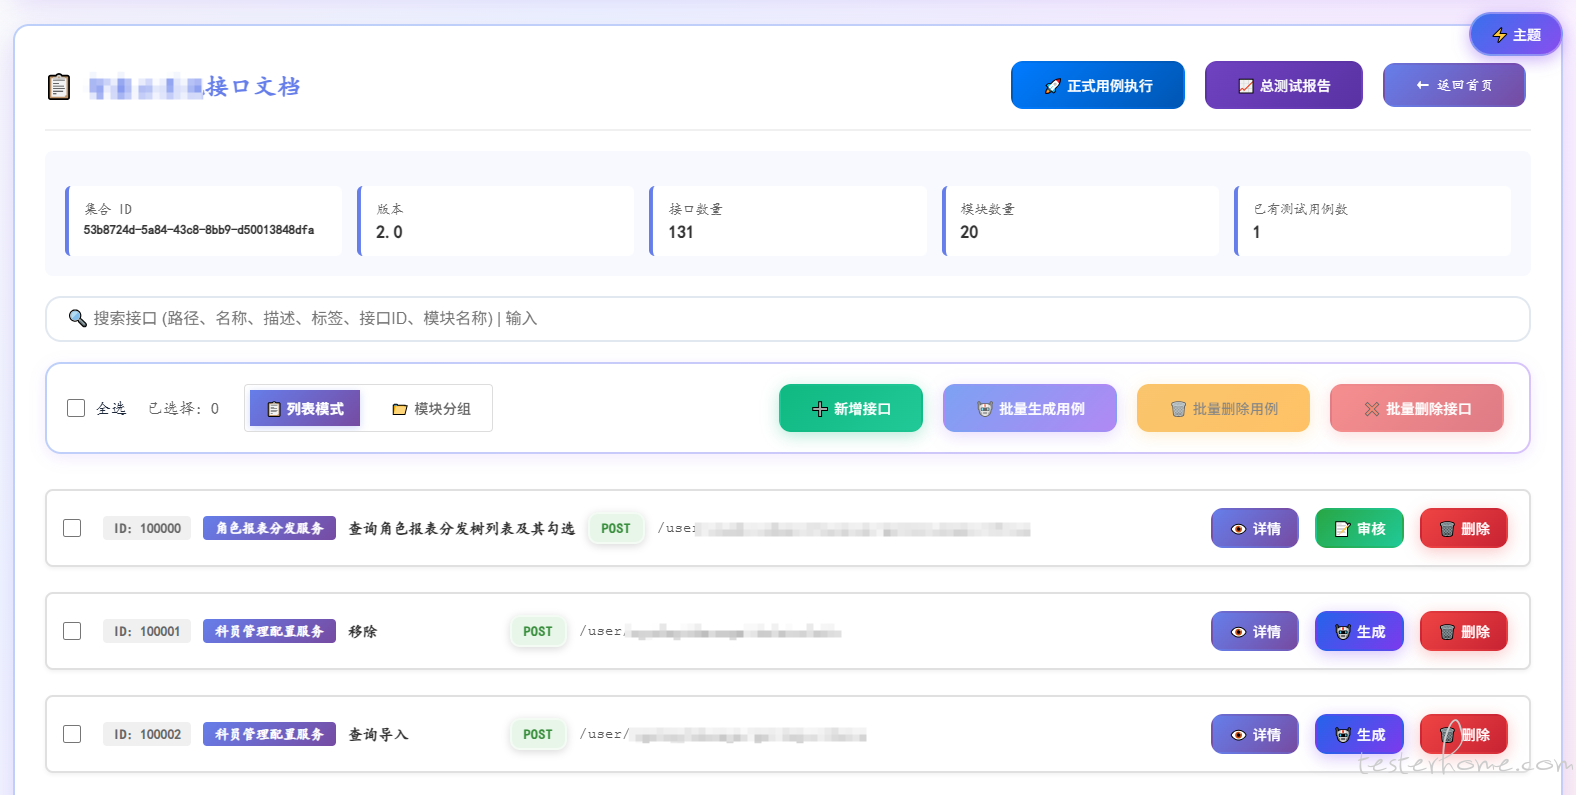Click 批量删除接口 cross button

(x=1416, y=409)
